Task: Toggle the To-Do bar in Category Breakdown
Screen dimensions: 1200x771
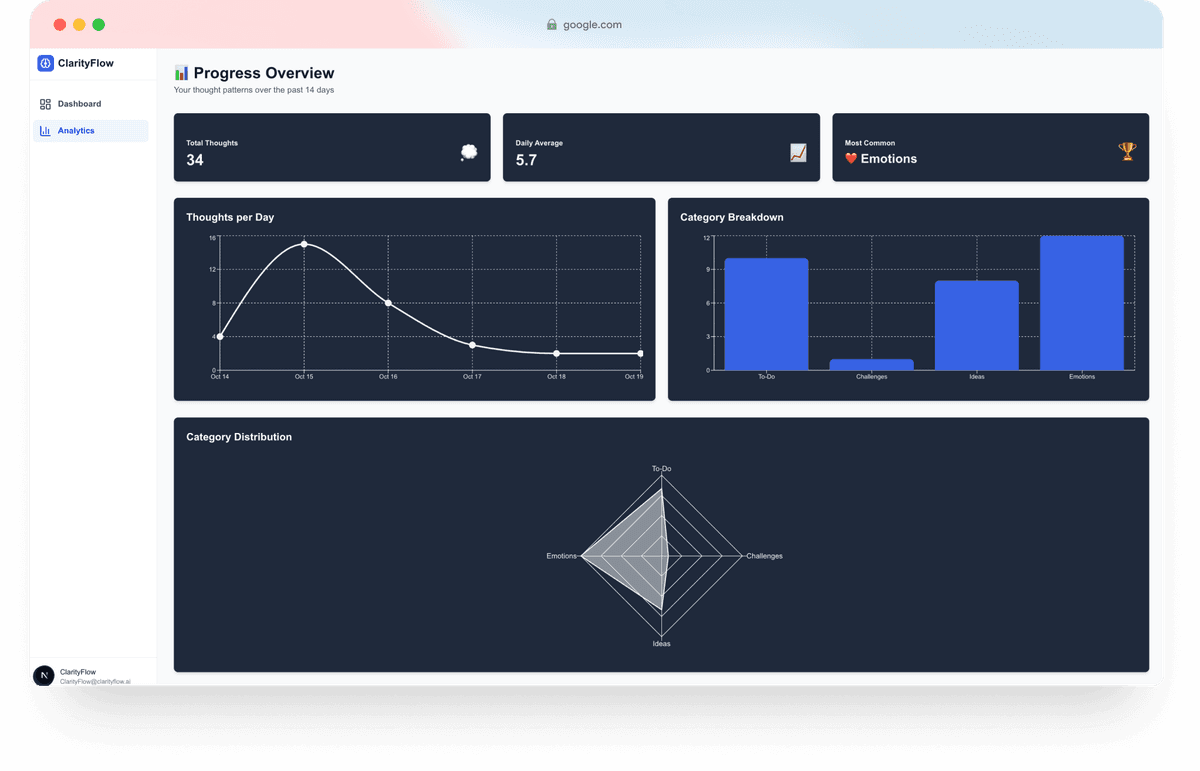Action: 765,312
